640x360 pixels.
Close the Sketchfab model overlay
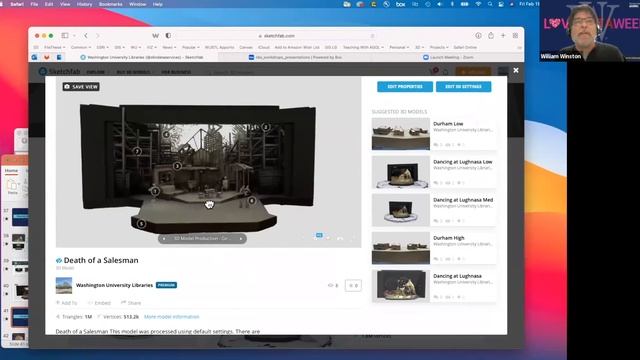point(516,70)
